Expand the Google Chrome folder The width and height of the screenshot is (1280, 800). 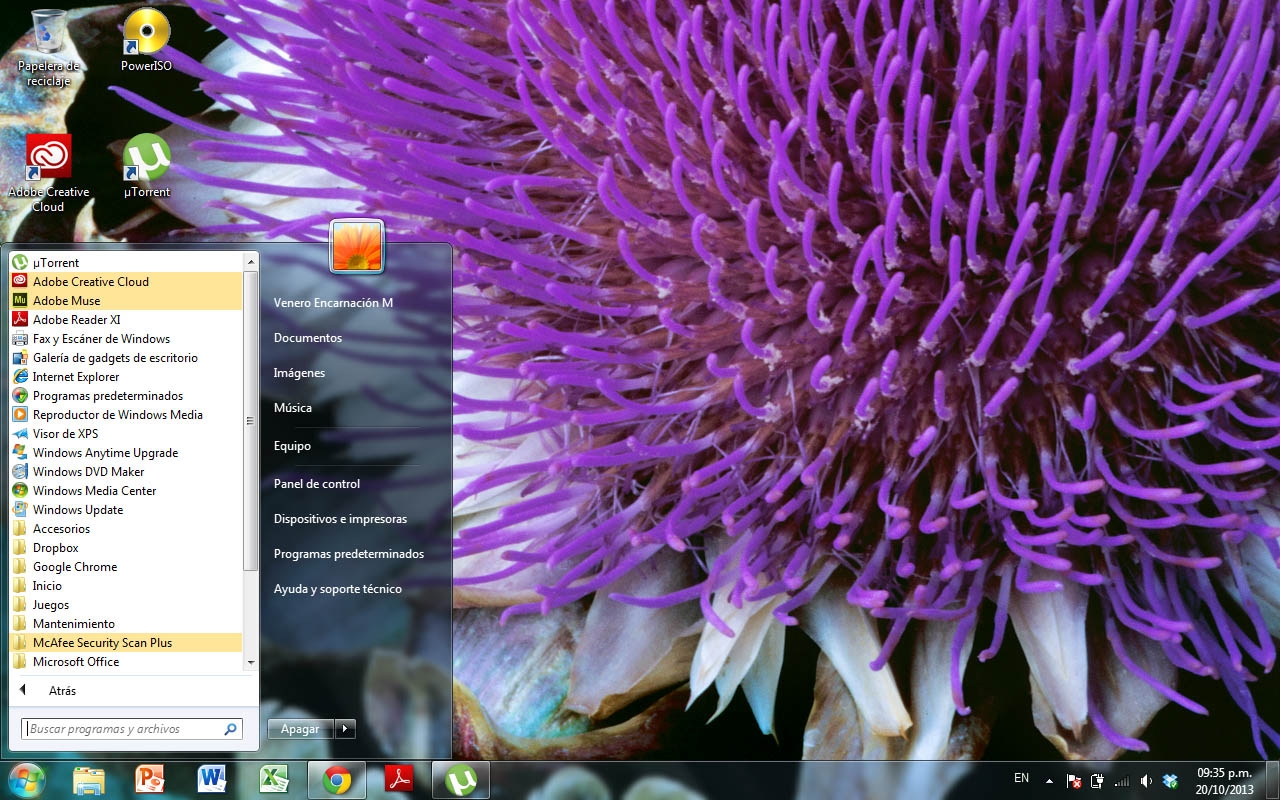click(x=126, y=566)
